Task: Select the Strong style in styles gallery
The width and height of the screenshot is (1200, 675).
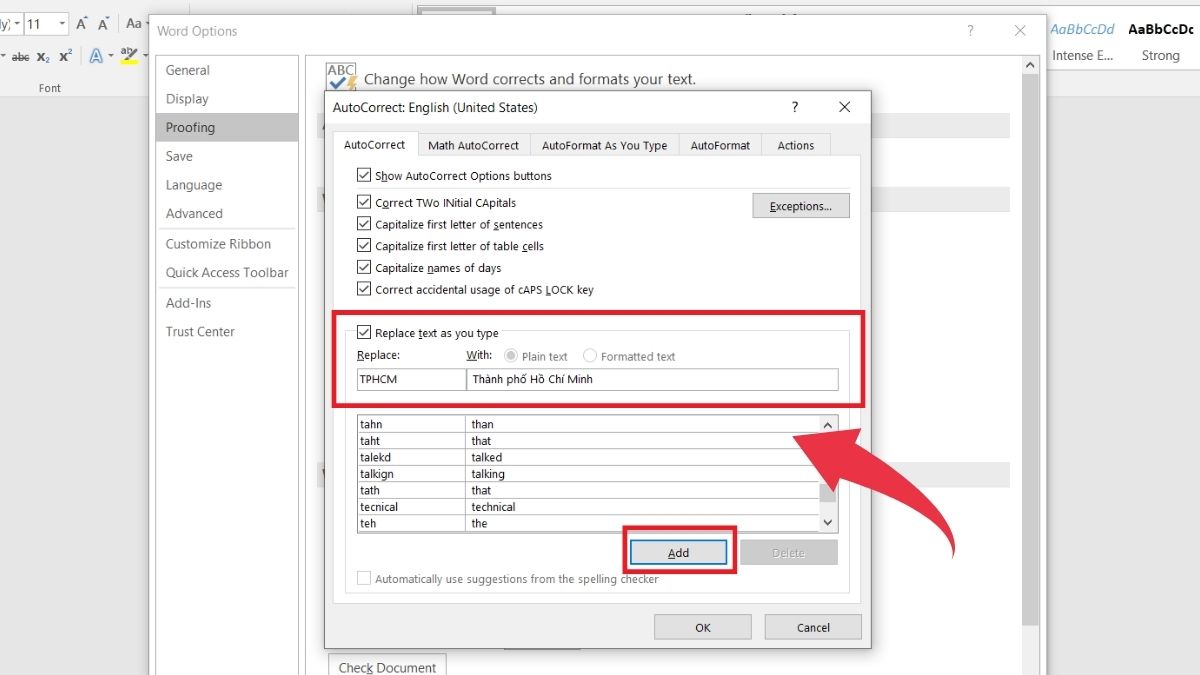Action: click(1161, 42)
